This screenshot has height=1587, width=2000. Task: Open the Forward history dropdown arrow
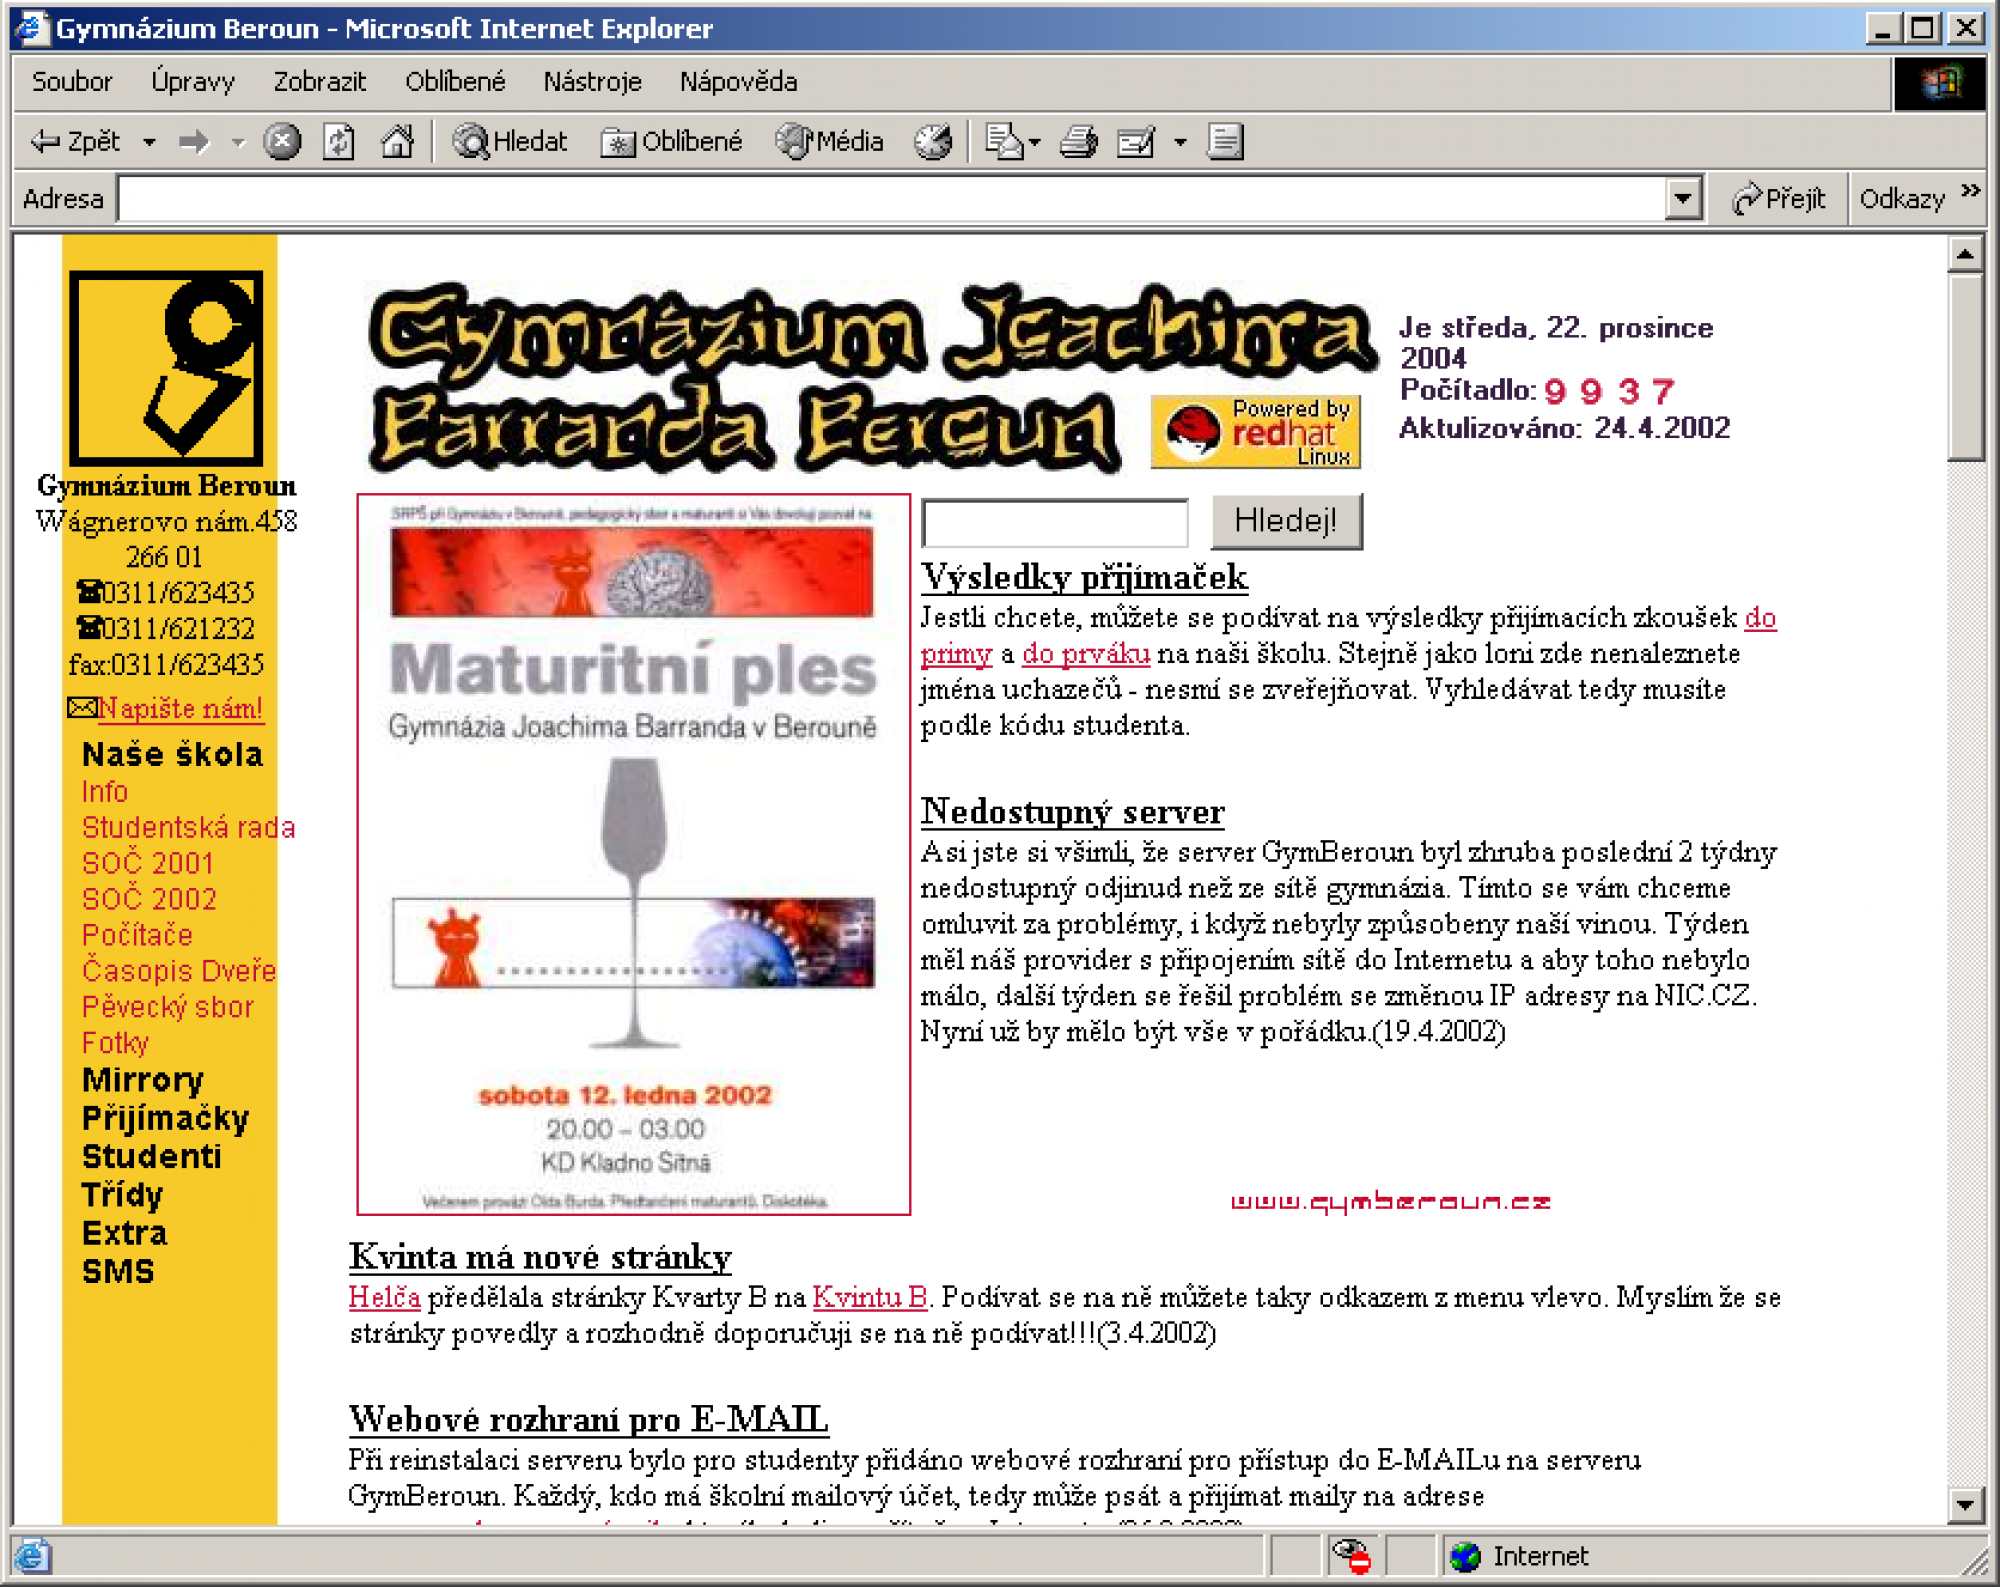pos(237,142)
